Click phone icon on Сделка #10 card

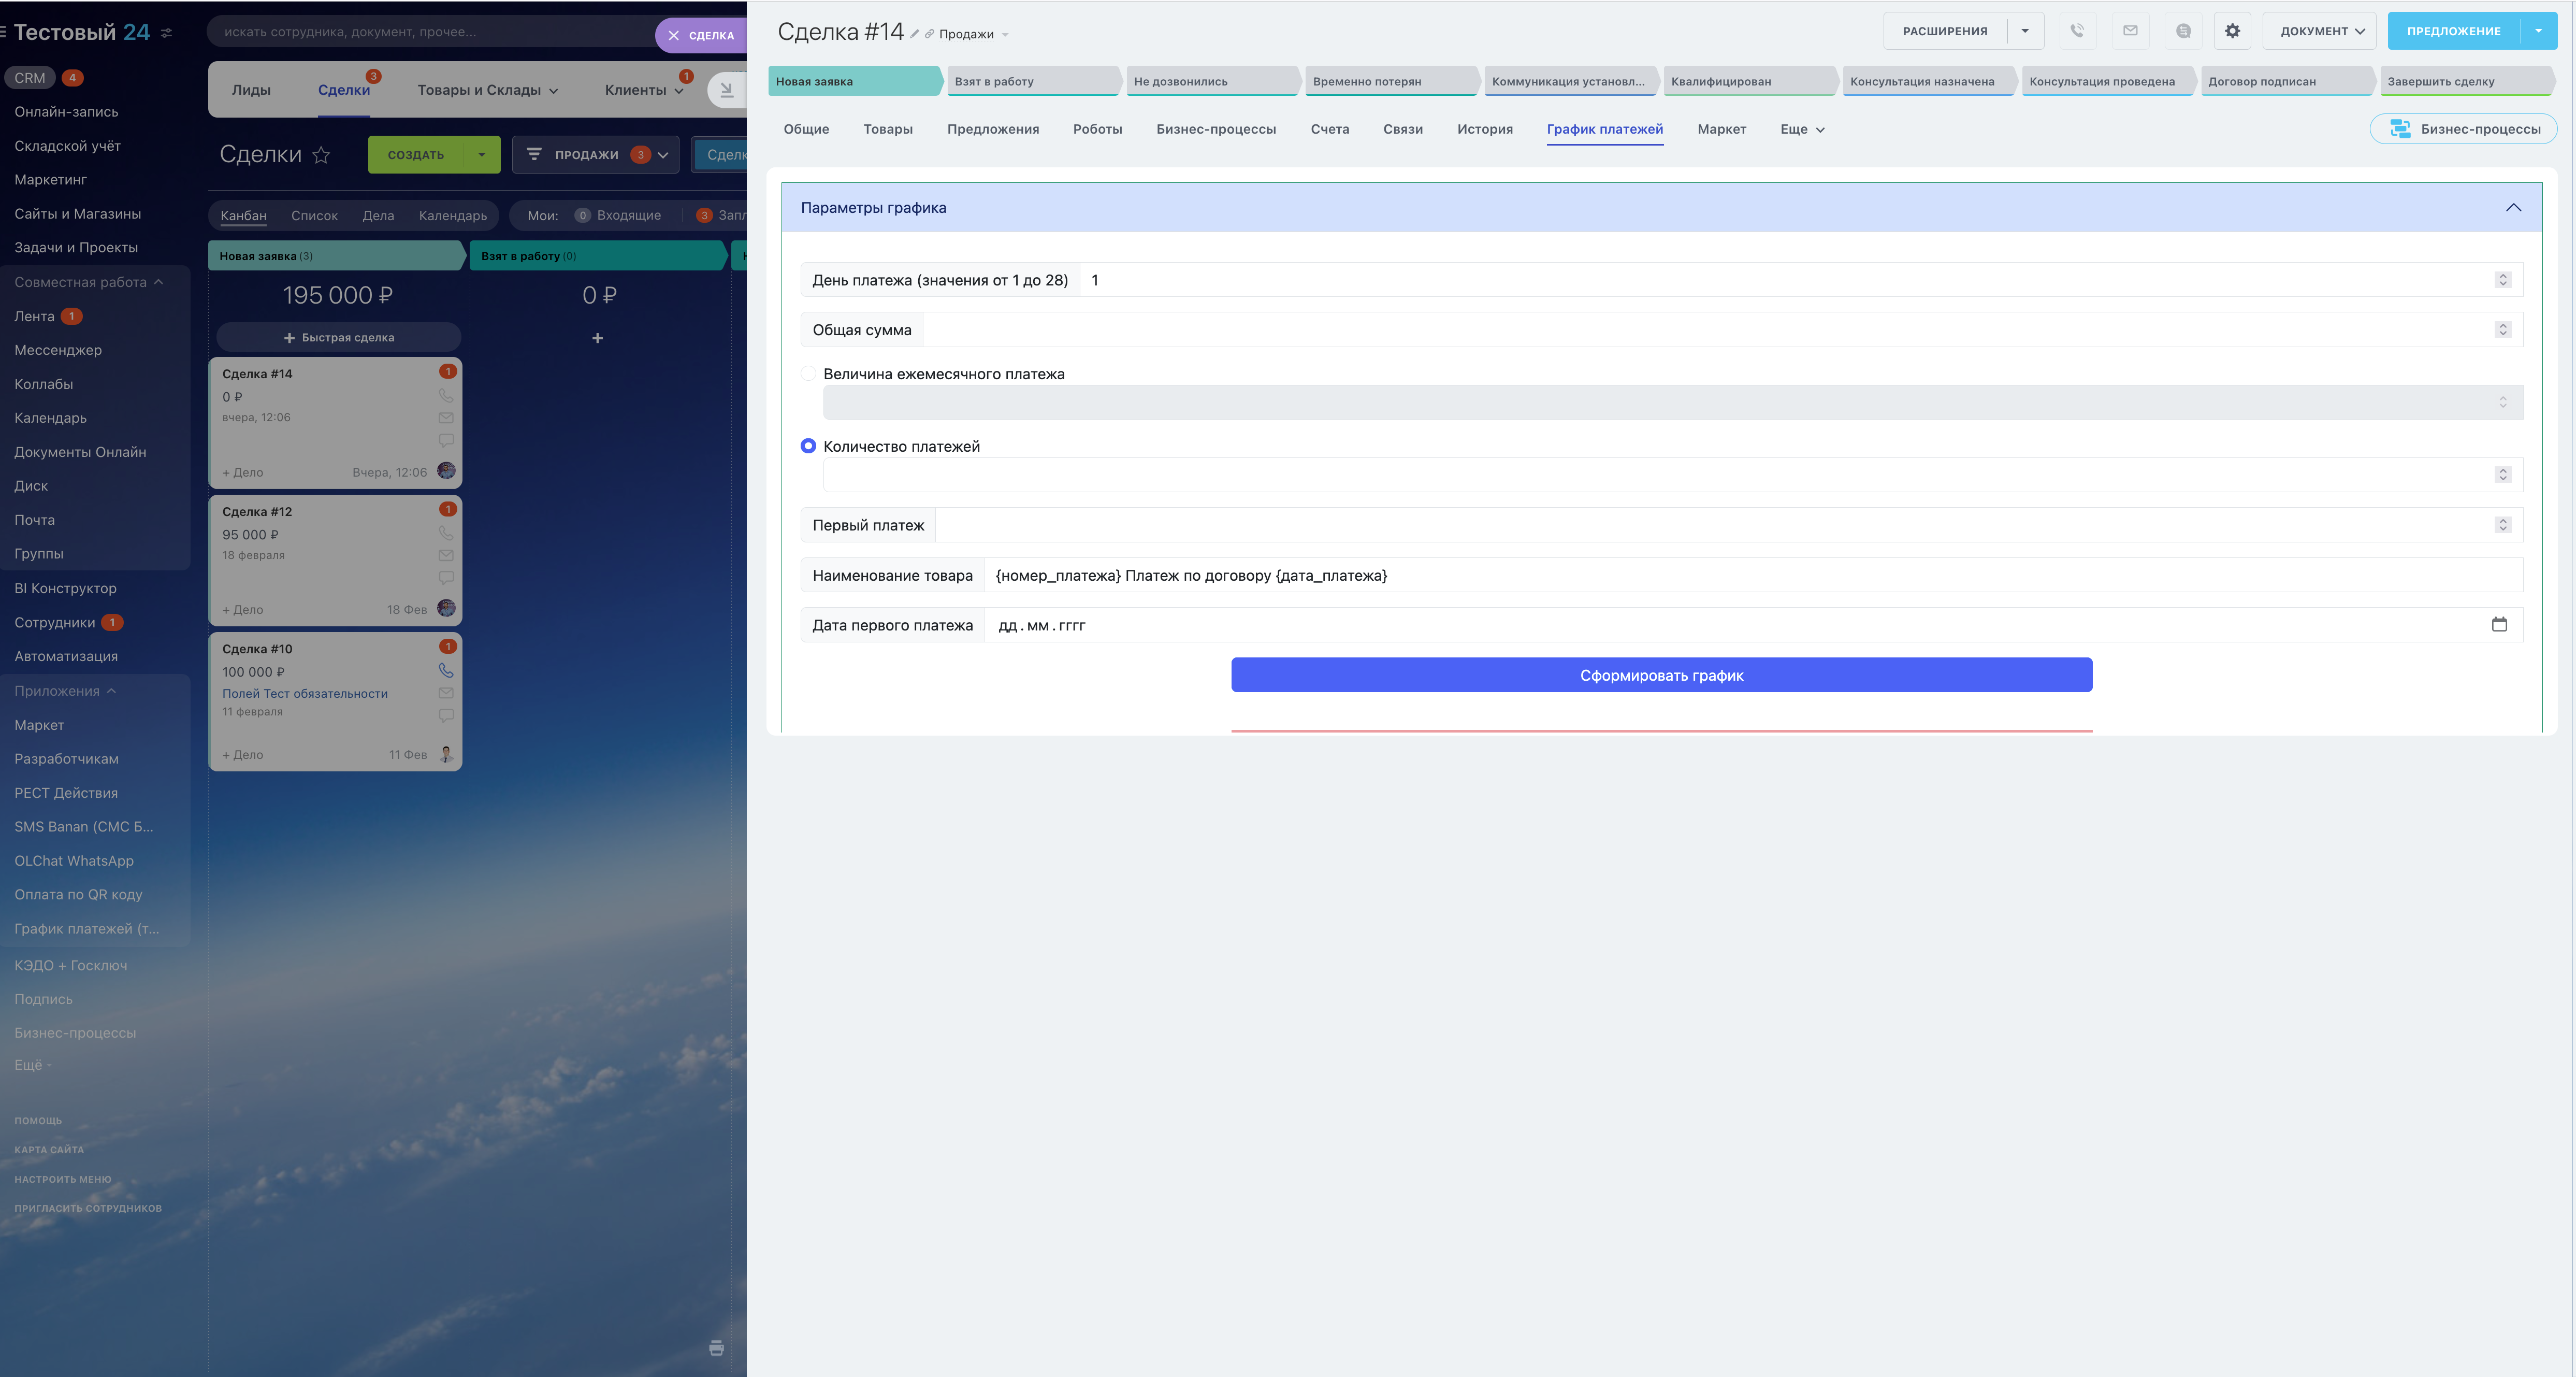coord(446,671)
